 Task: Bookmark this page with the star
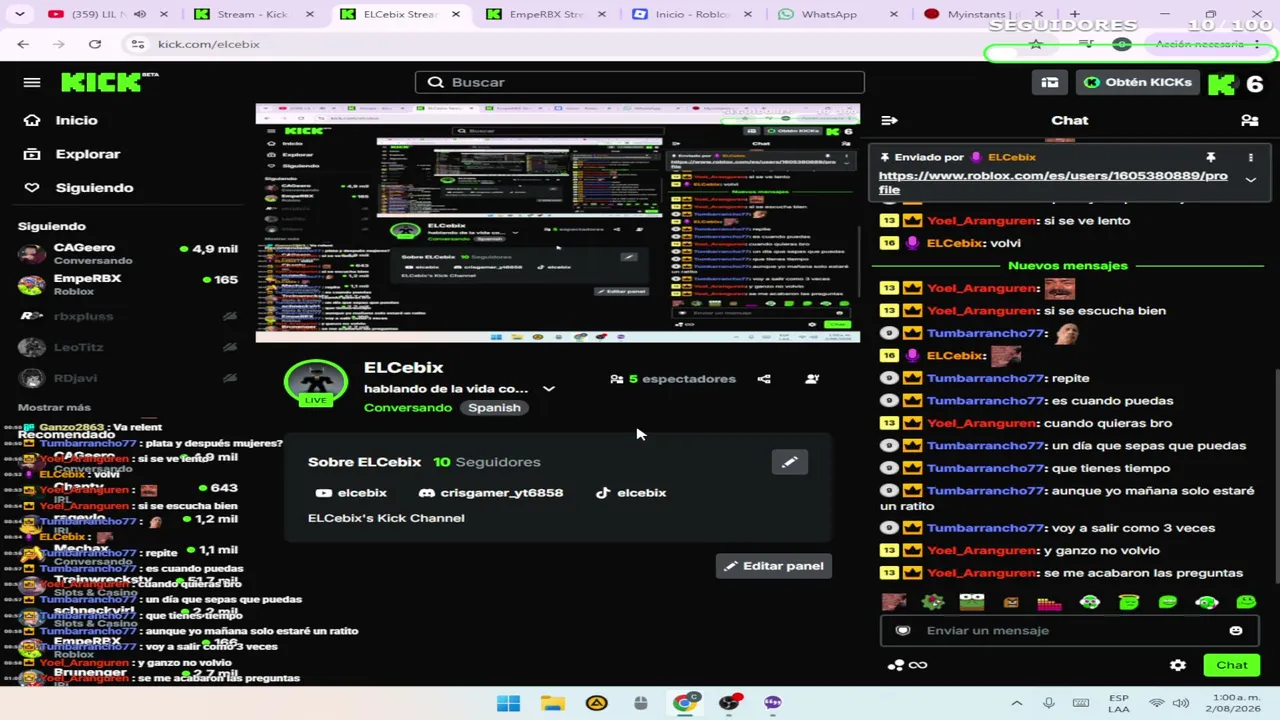click(x=1036, y=44)
